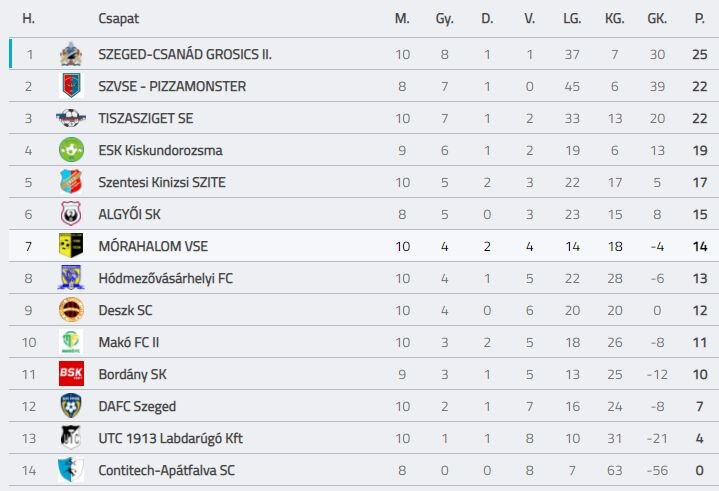Image resolution: width=719 pixels, height=491 pixels.
Task: Click the Mórahalom VSE yellow-black logo
Action: point(70,246)
